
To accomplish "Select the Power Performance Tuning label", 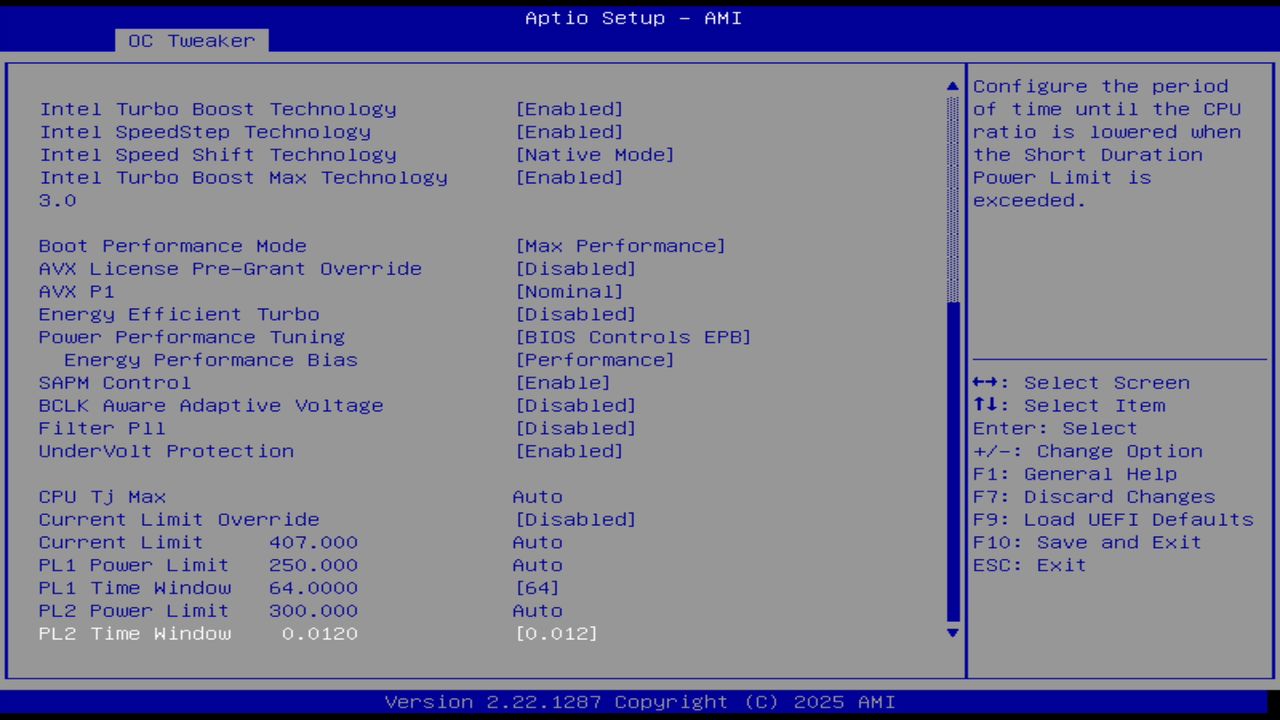I will 192,337.
